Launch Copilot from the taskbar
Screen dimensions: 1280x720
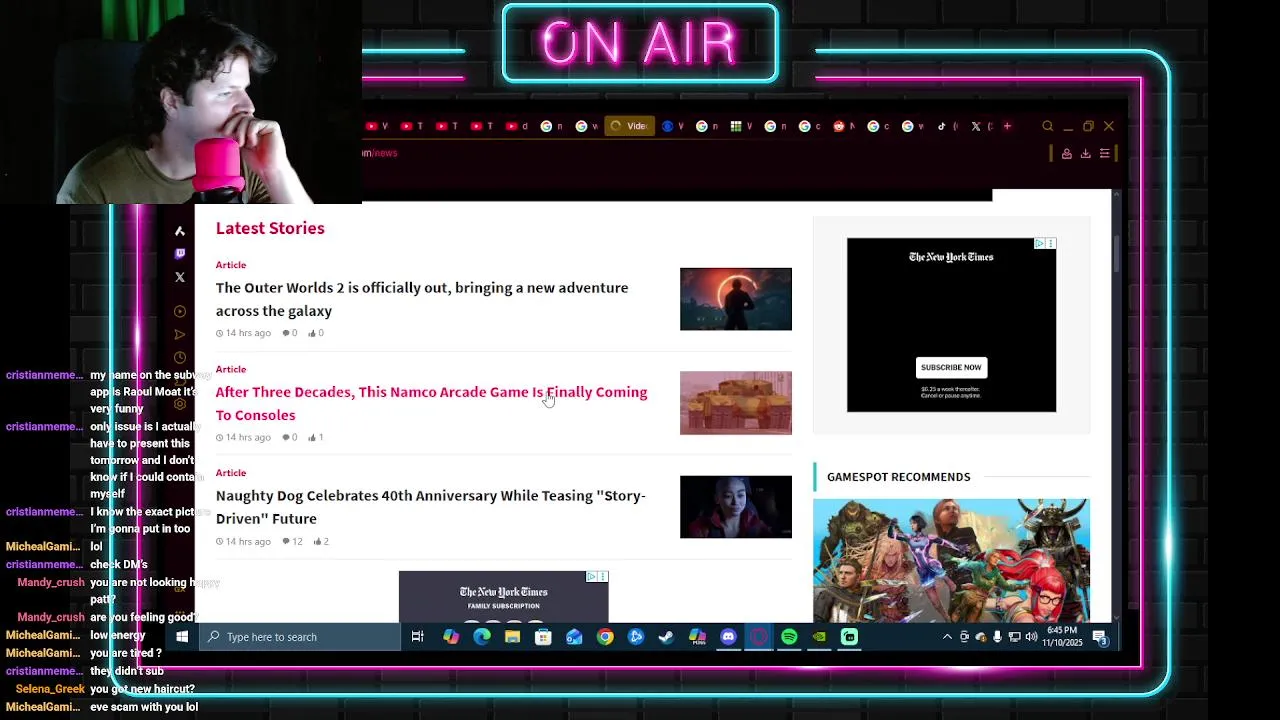click(x=451, y=637)
